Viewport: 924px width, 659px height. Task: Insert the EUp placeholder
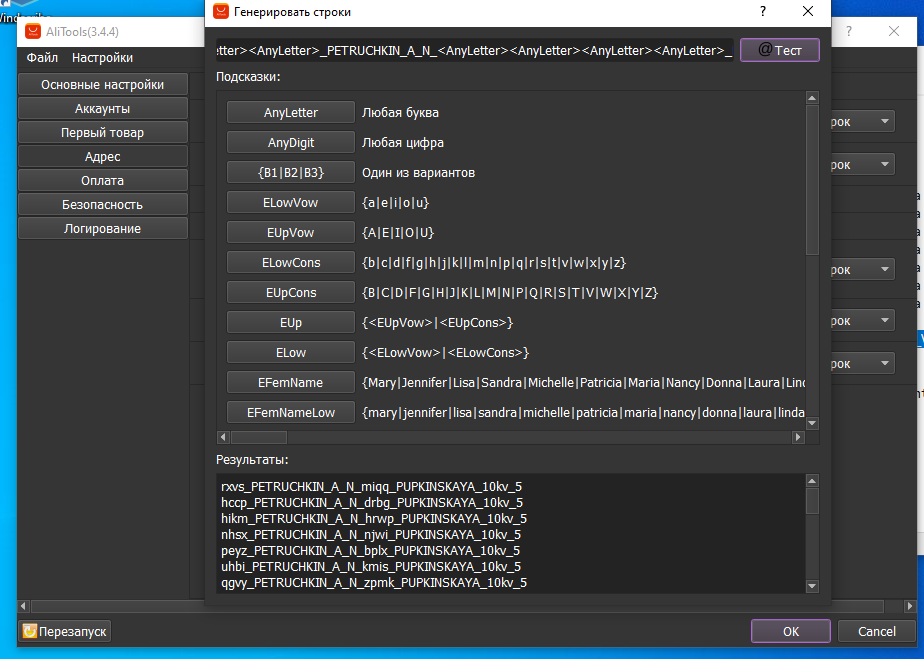[x=291, y=322]
